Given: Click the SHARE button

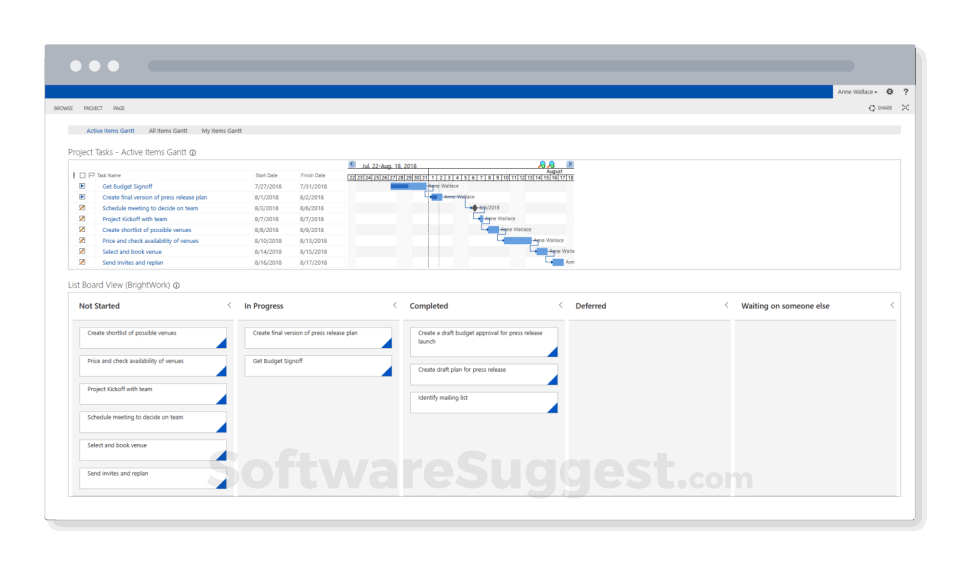Looking at the screenshot, I should (880, 108).
